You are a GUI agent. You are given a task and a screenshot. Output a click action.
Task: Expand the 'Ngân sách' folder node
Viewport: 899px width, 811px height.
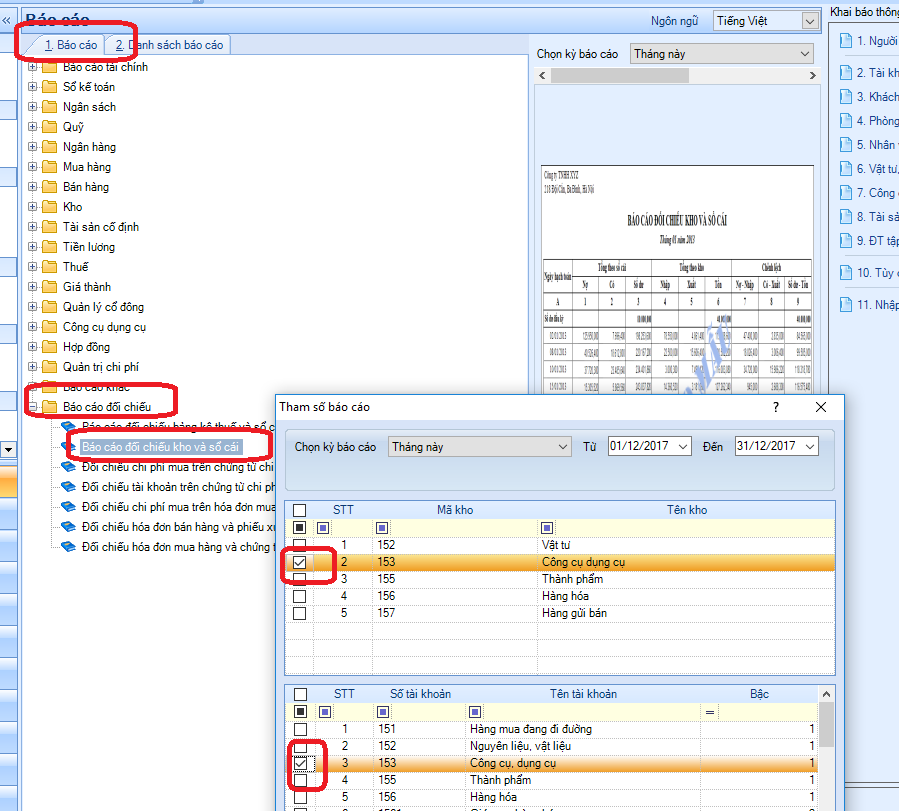(x=33, y=107)
